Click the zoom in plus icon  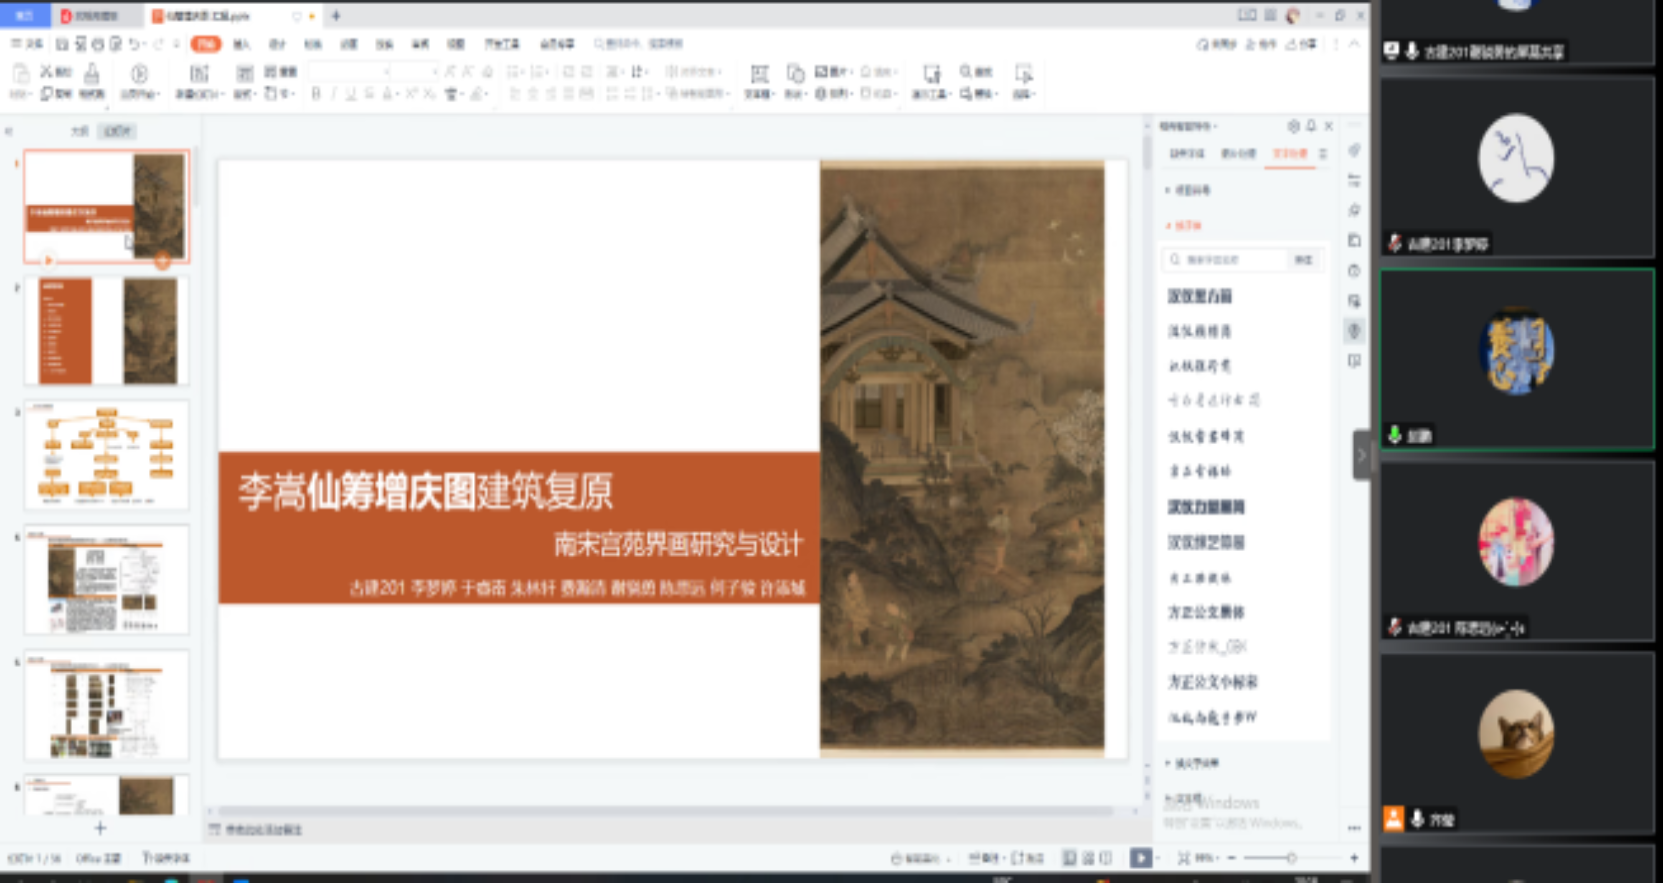point(1354,858)
